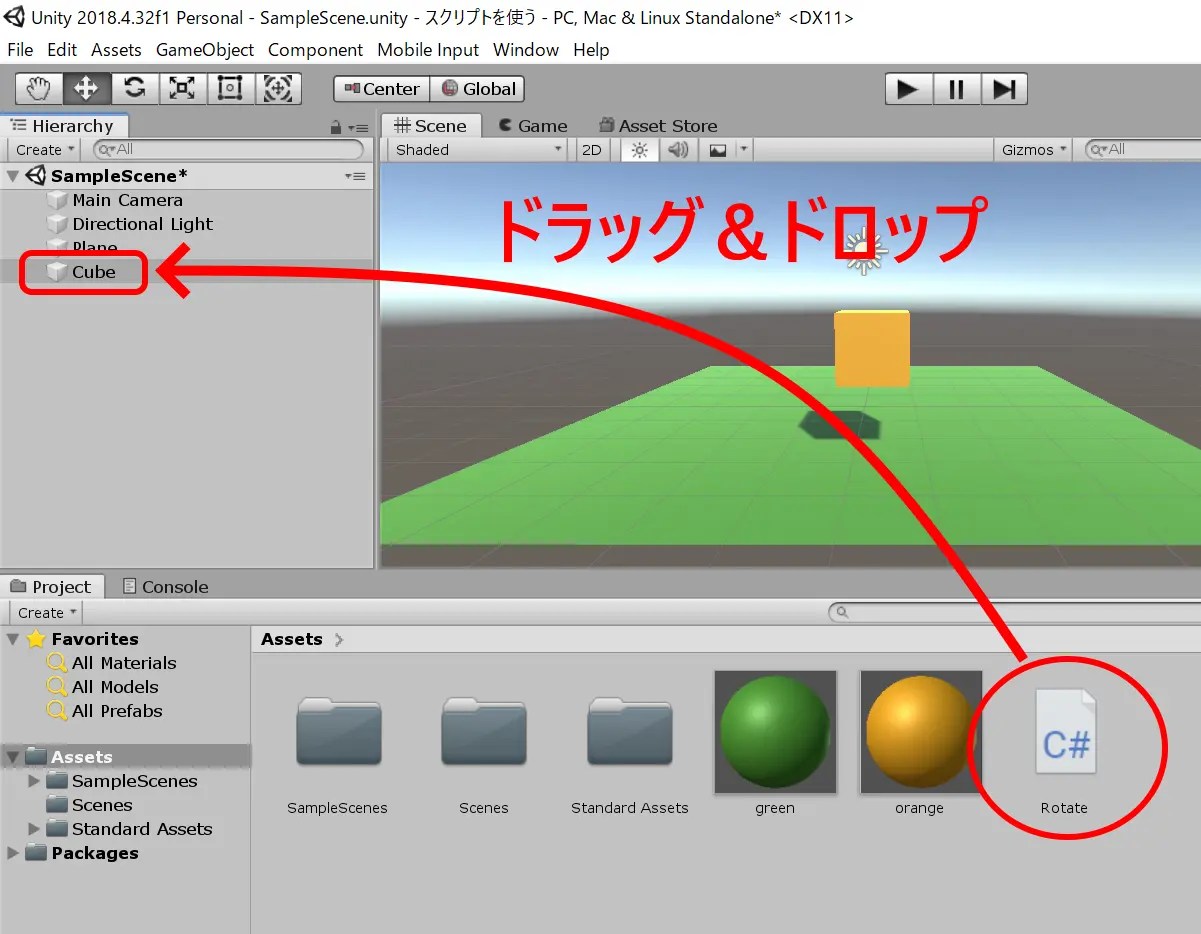Select the Hierarchy tab

point(62,126)
